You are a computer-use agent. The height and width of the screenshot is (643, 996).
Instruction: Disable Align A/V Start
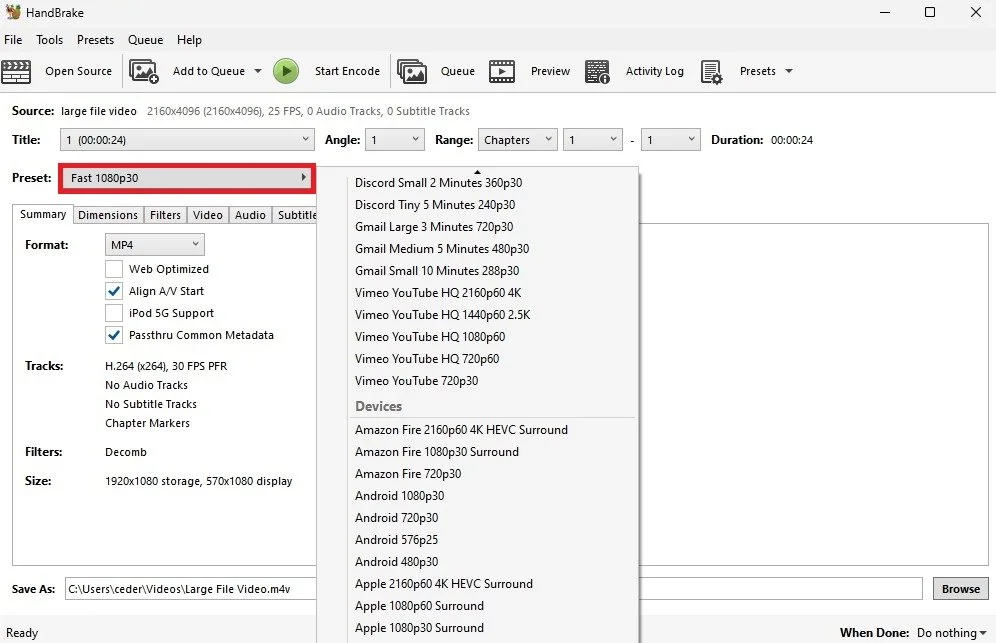point(115,291)
